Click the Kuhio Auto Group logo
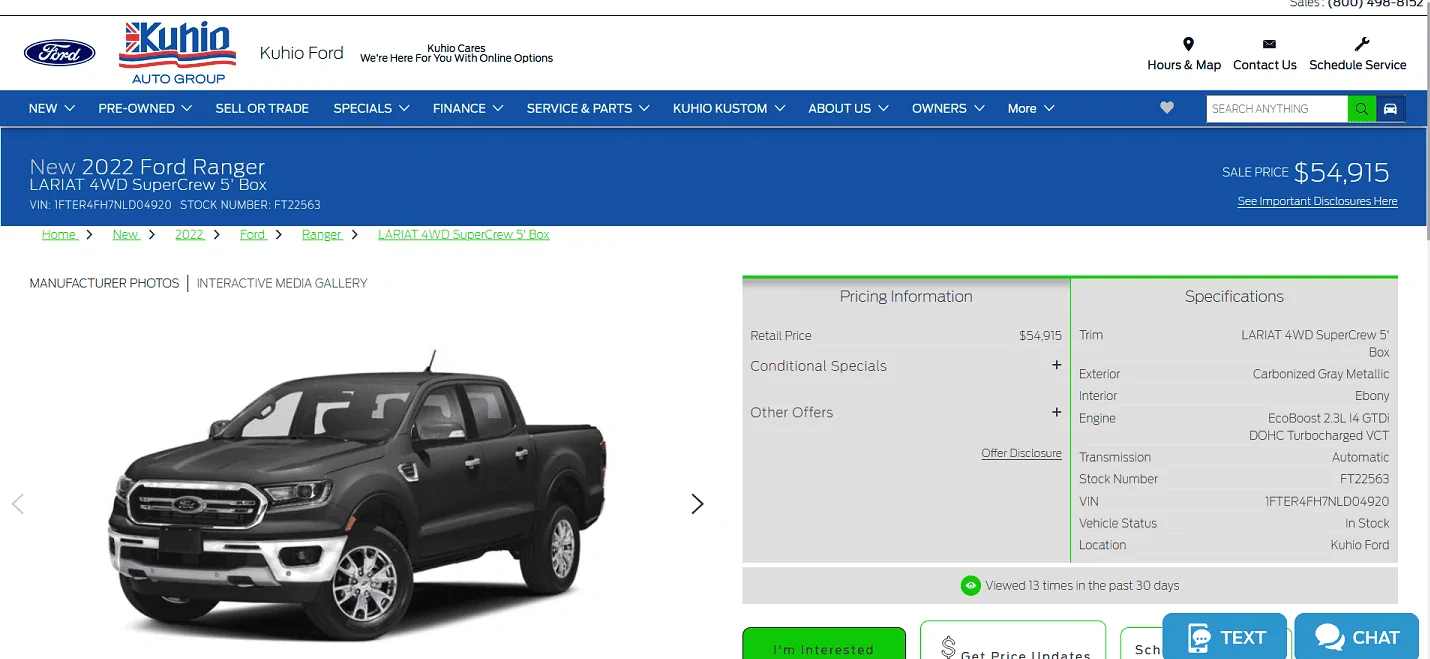1430x659 pixels. pos(178,53)
